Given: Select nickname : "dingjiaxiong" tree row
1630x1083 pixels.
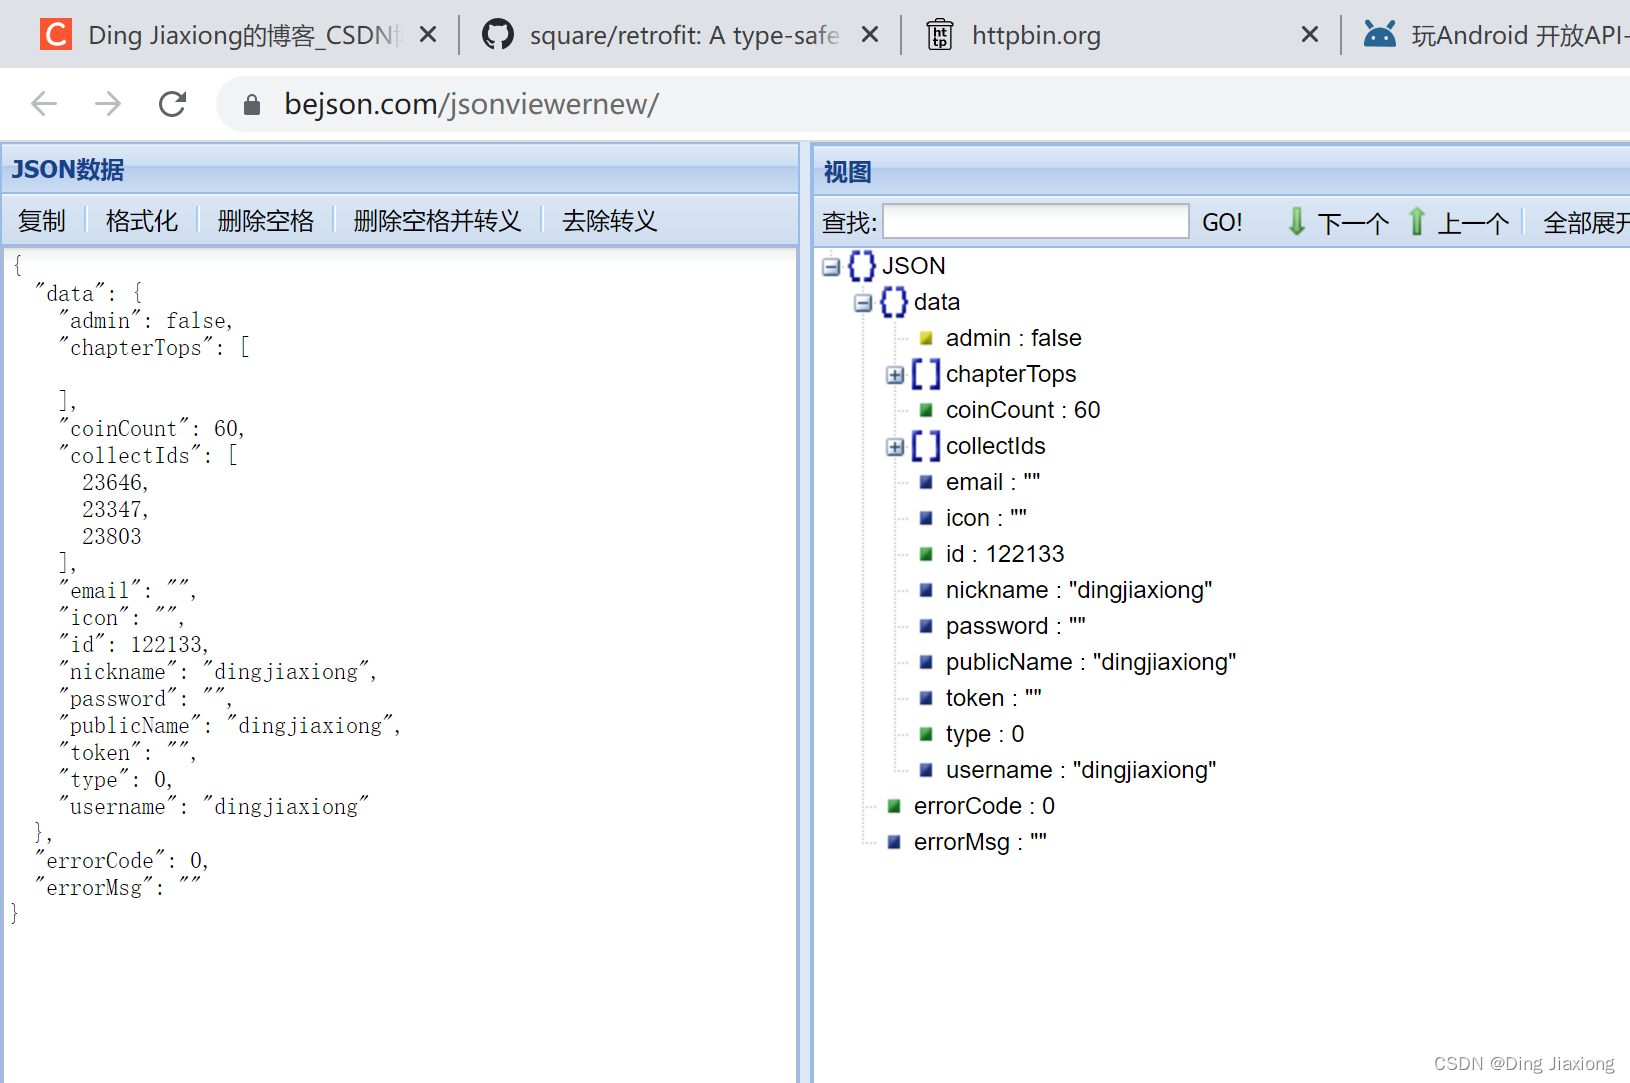Looking at the screenshot, I should (1079, 590).
